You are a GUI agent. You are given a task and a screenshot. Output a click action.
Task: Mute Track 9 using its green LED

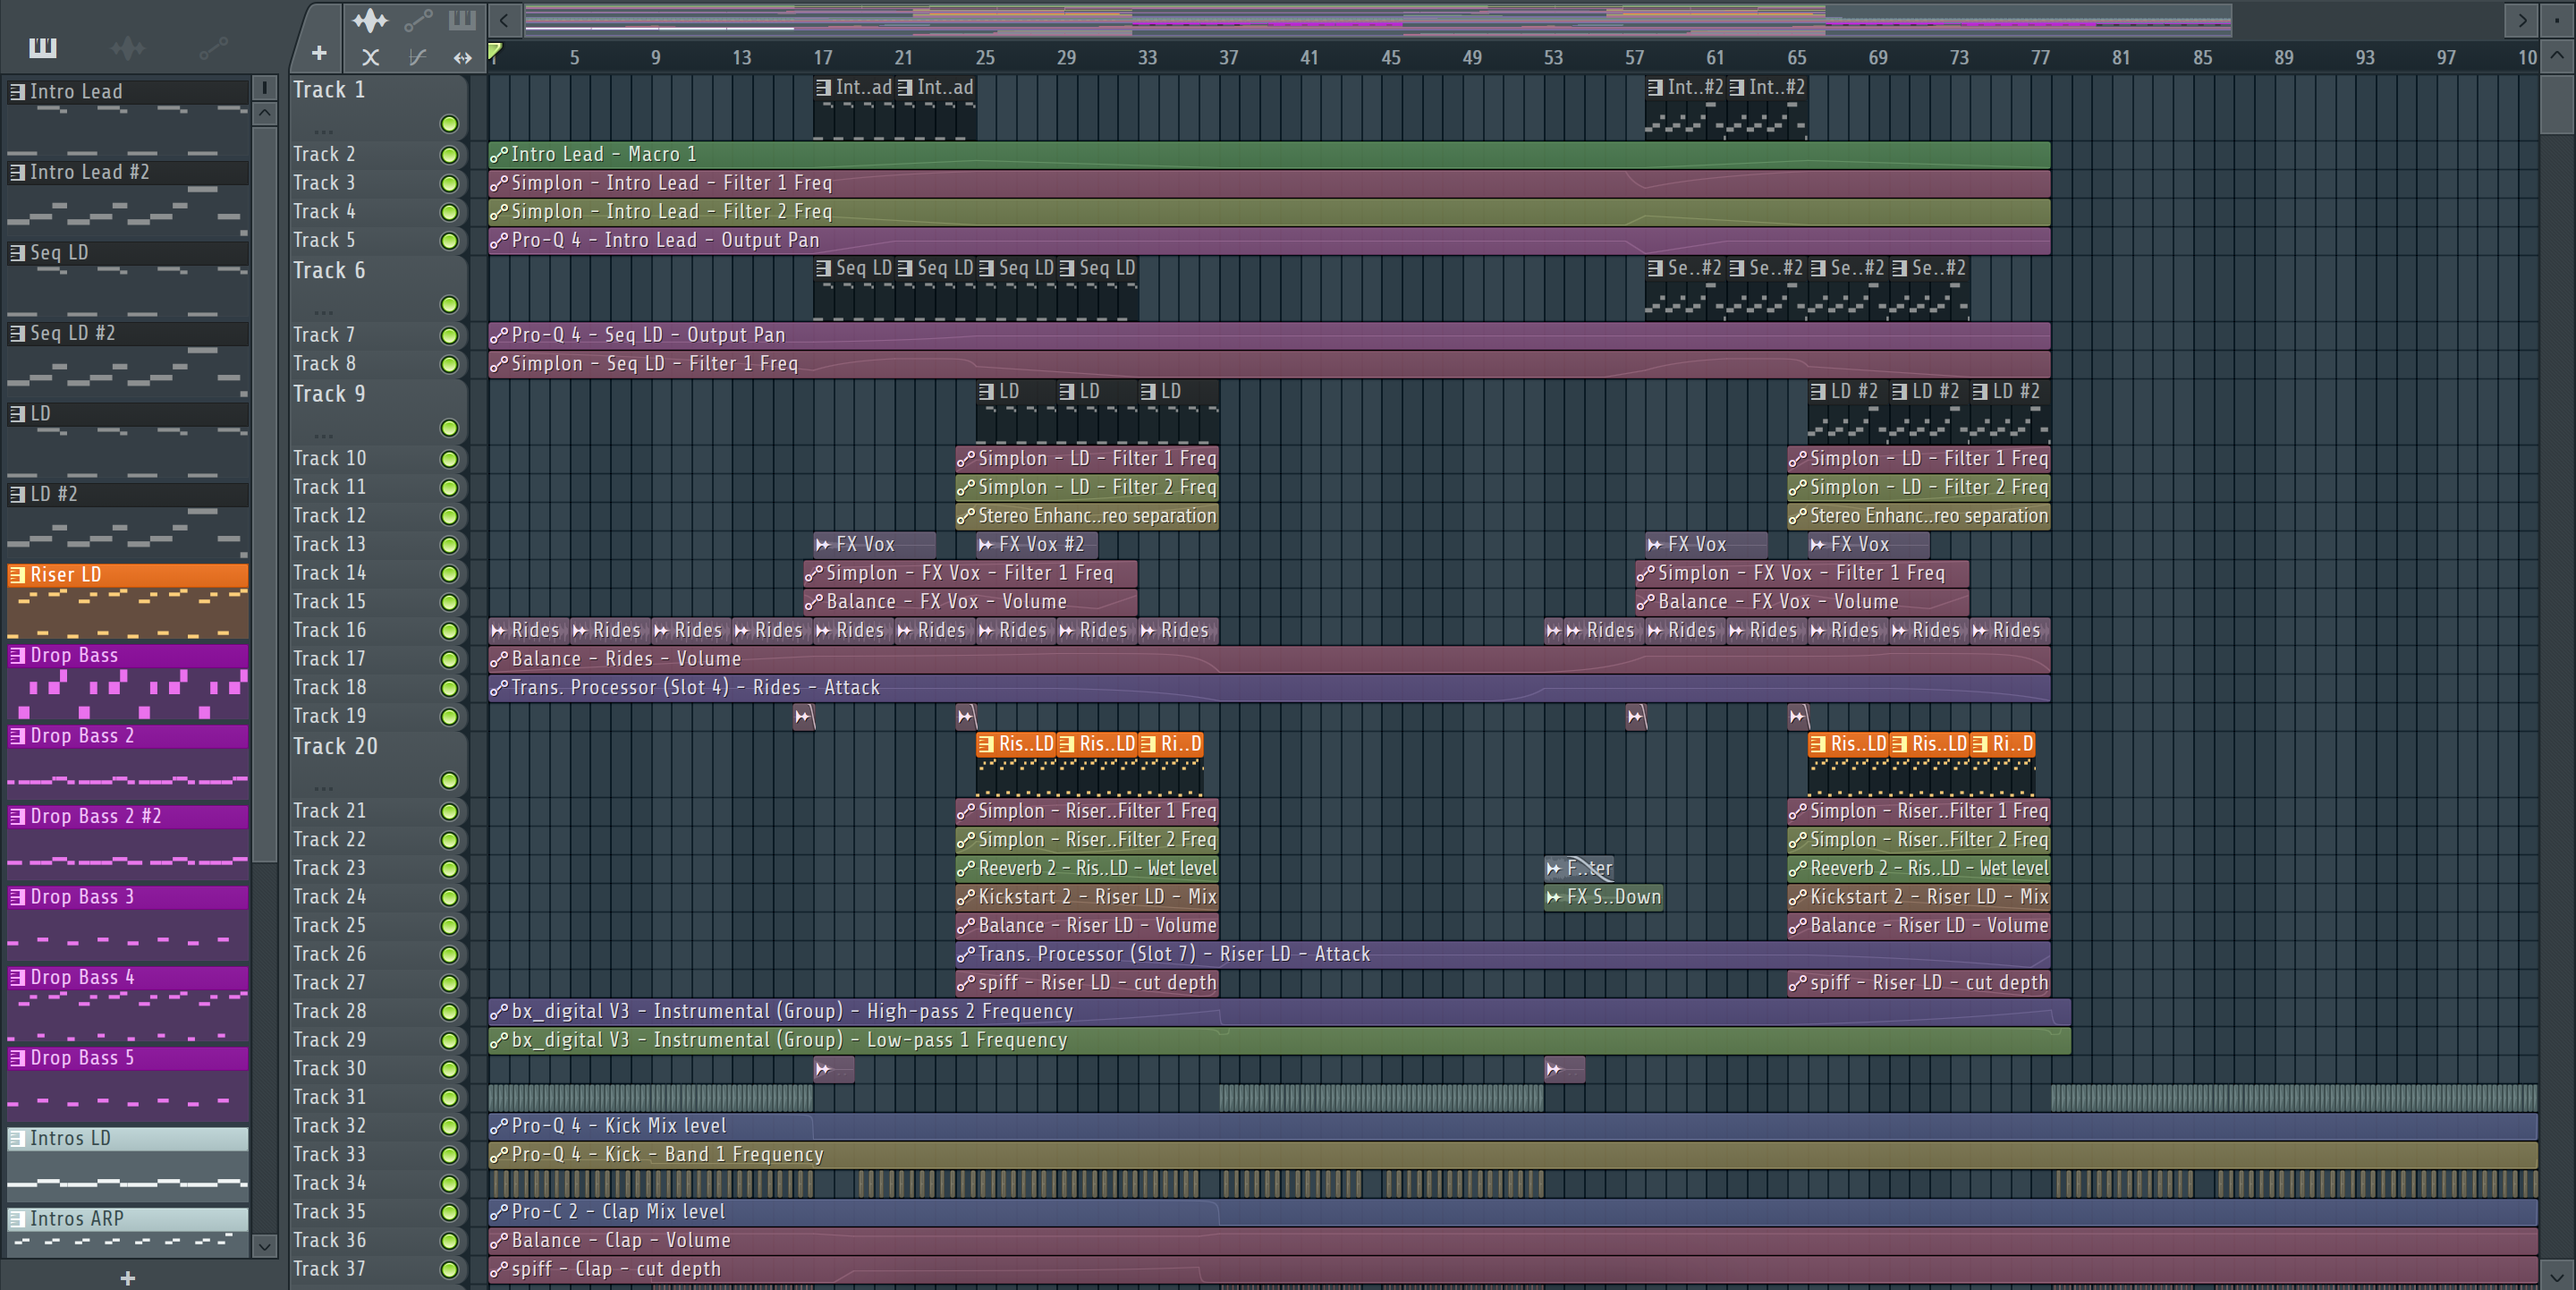click(449, 428)
